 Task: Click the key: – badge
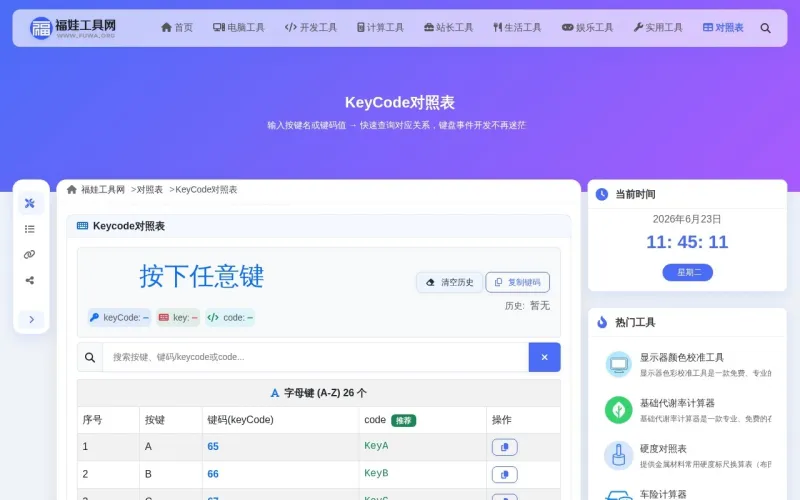point(178,317)
